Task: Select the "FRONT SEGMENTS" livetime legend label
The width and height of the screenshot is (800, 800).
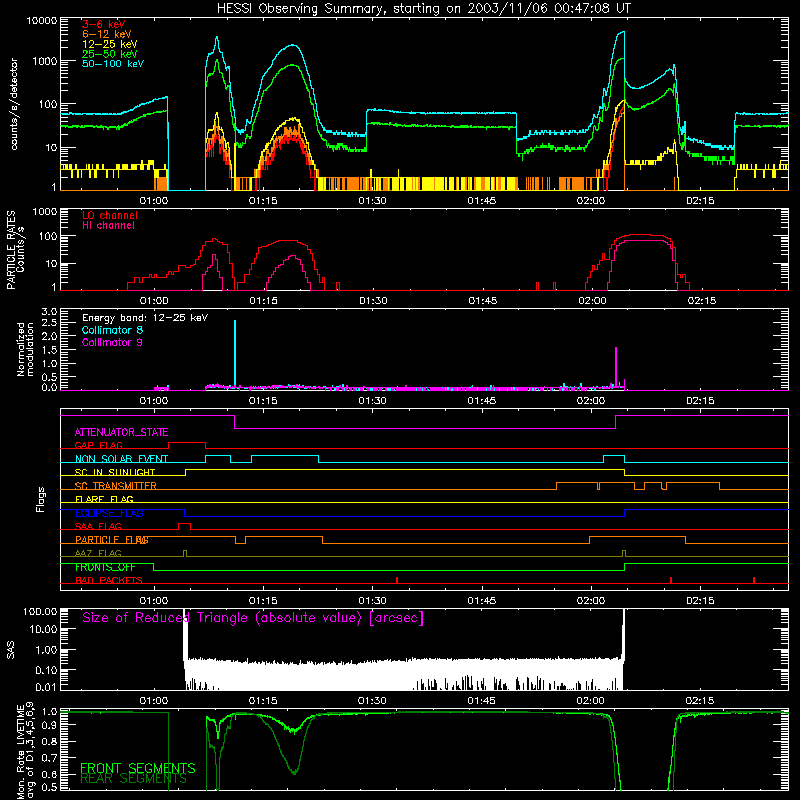Action: [x=138, y=768]
